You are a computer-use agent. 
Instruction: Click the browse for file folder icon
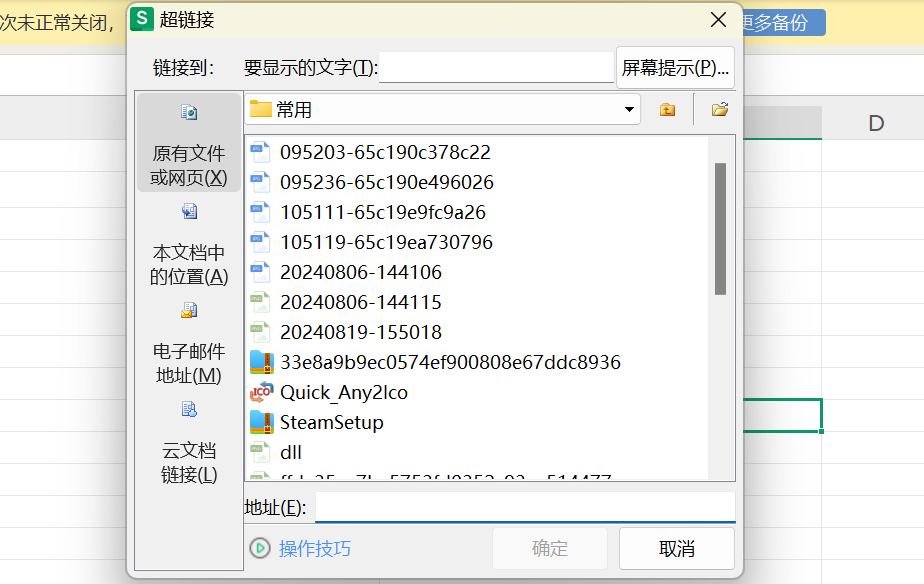click(720, 110)
